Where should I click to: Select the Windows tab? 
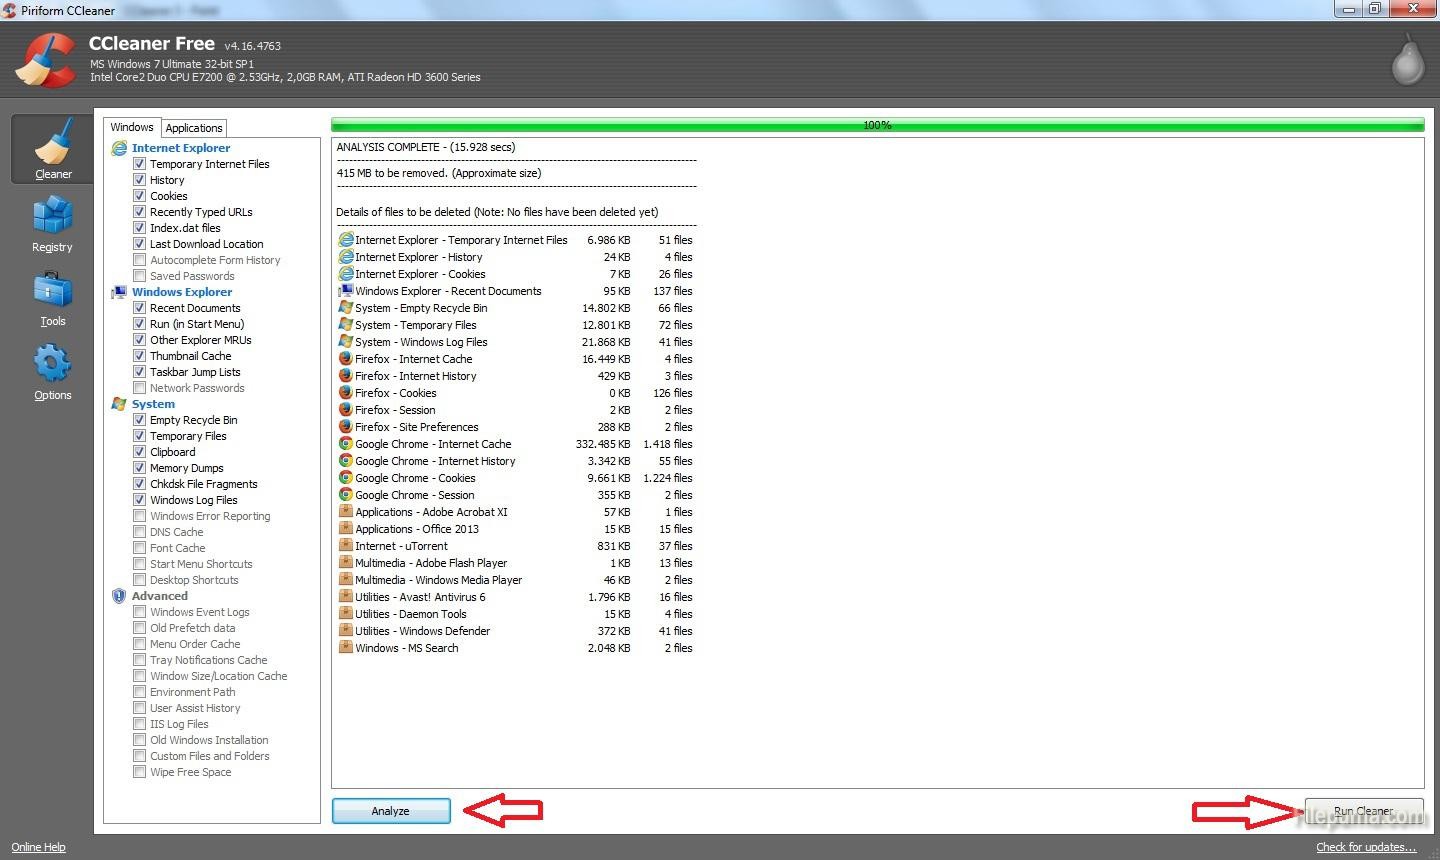point(132,127)
